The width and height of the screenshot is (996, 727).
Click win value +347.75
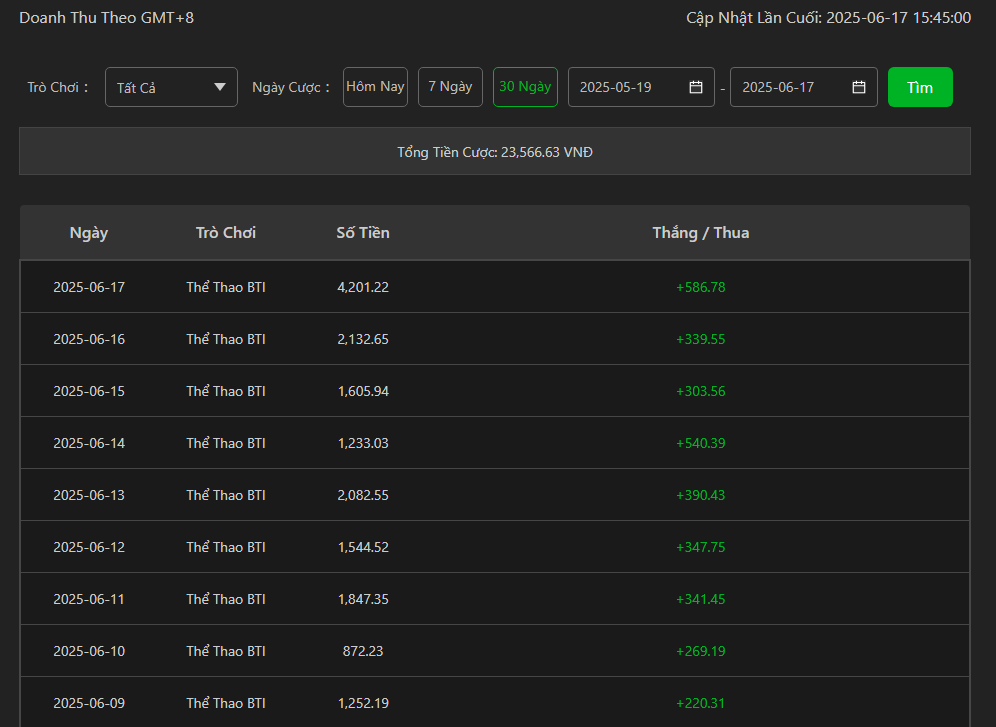click(701, 547)
